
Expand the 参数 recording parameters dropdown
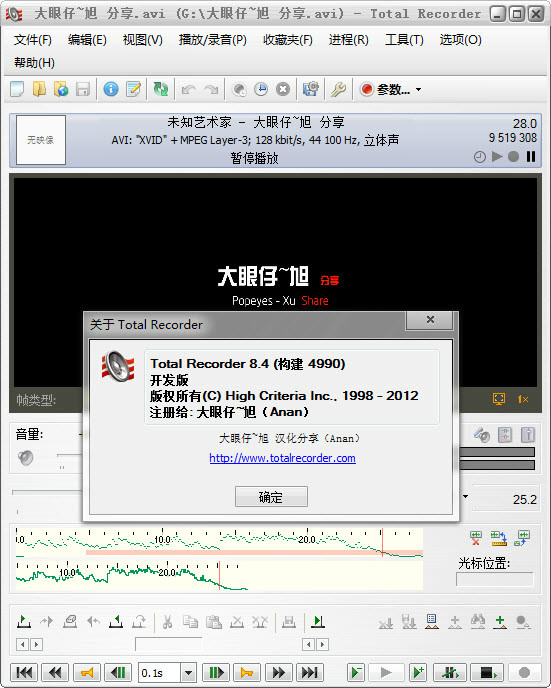(x=419, y=90)
